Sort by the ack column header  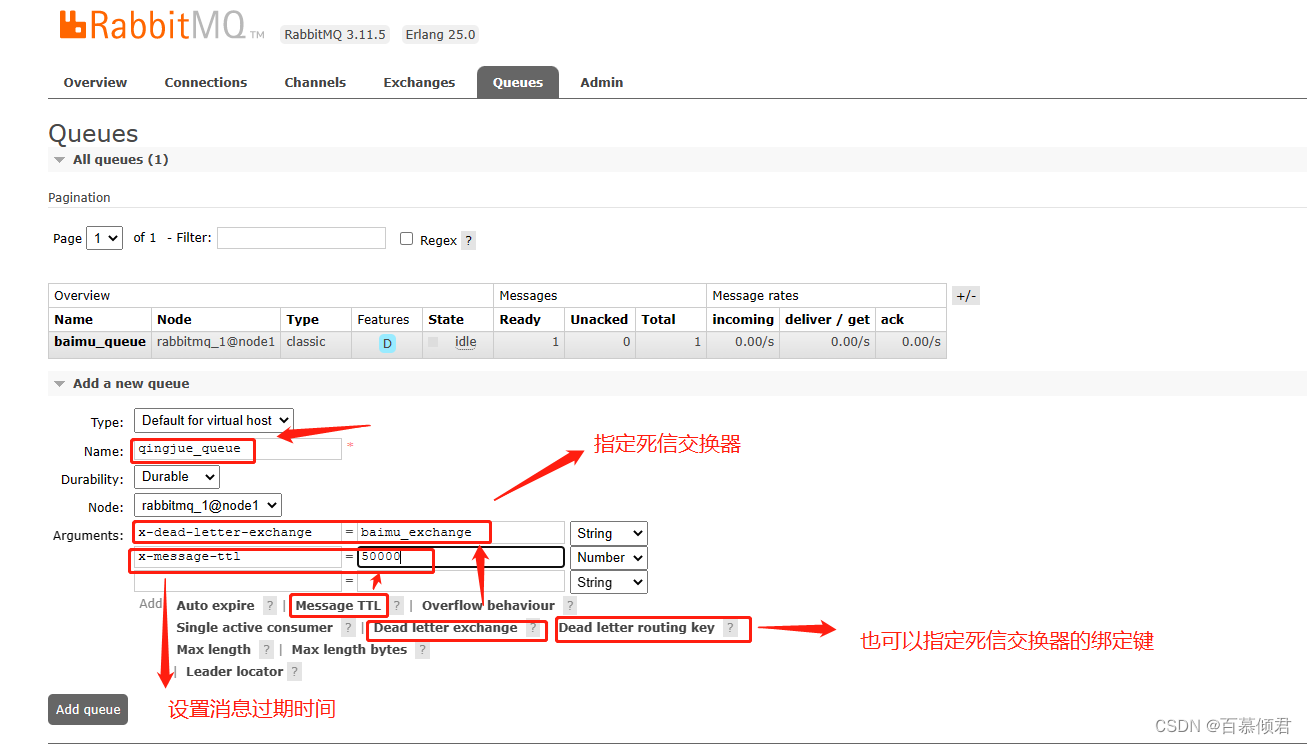pyautogui.click(x=892, y=319)
